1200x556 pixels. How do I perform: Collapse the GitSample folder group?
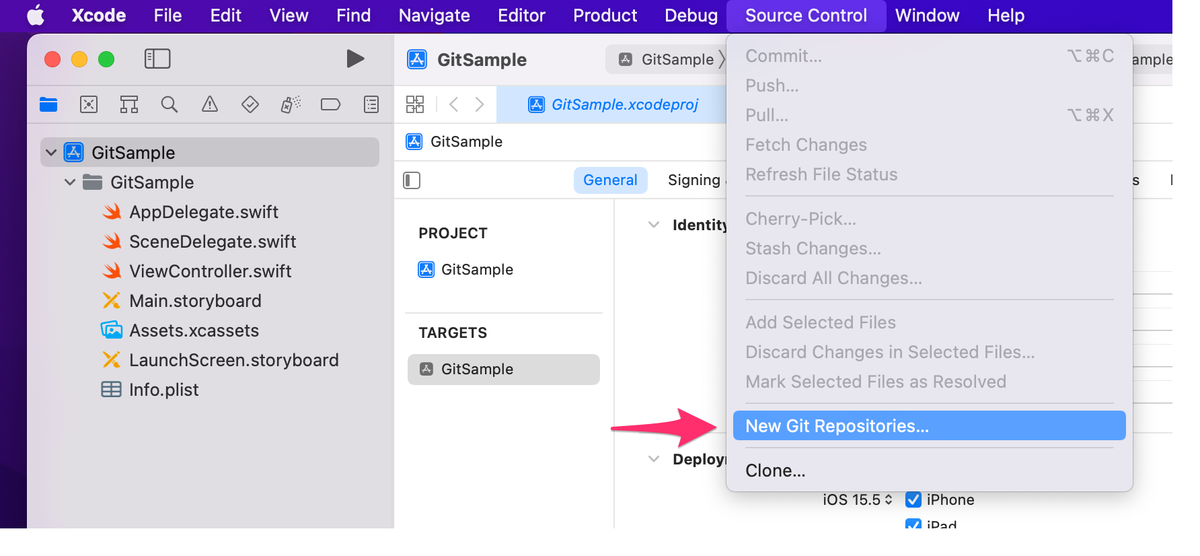click(x=70, y=182)
